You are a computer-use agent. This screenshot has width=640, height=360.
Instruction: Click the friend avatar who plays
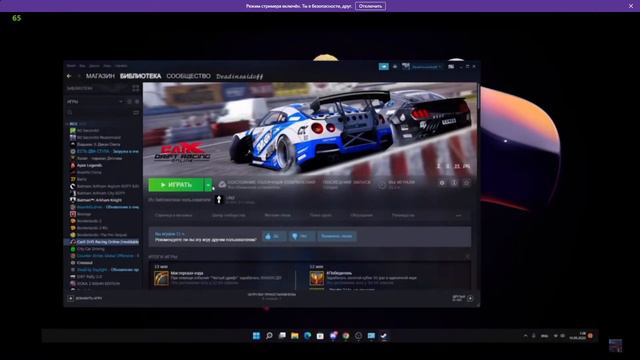(219, 199)
